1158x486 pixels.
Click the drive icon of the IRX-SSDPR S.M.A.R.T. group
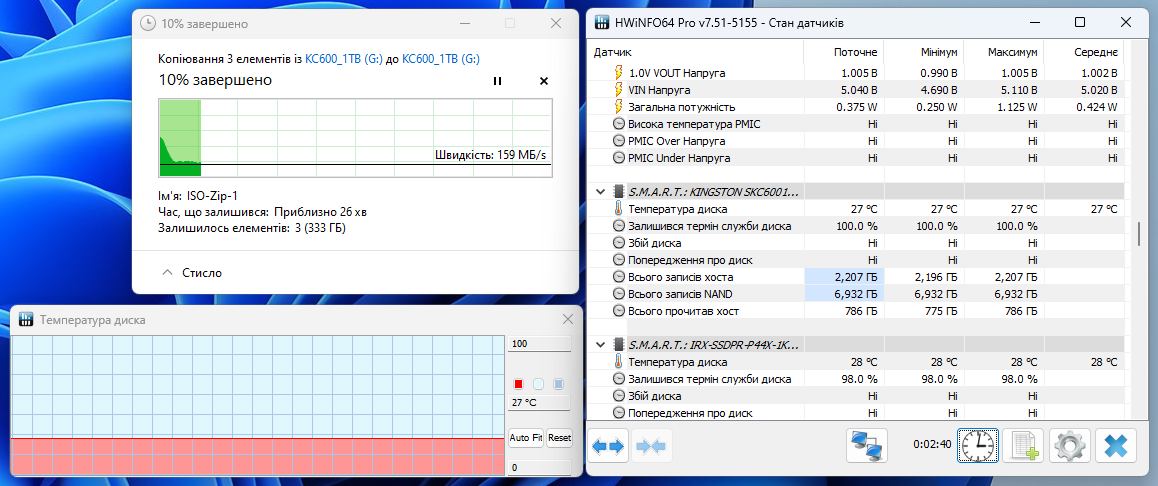point(619,345)
